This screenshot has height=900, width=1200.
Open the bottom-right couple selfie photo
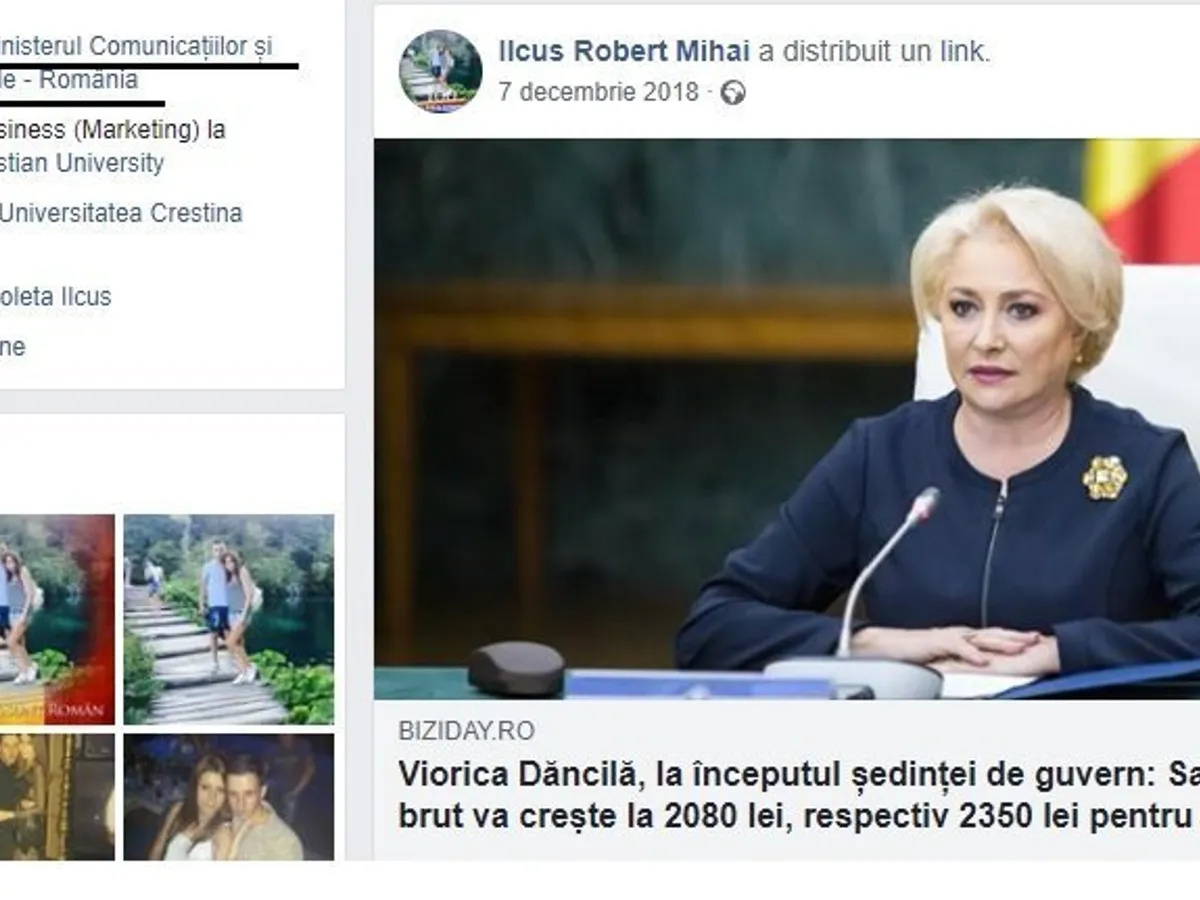pos(229,797)
